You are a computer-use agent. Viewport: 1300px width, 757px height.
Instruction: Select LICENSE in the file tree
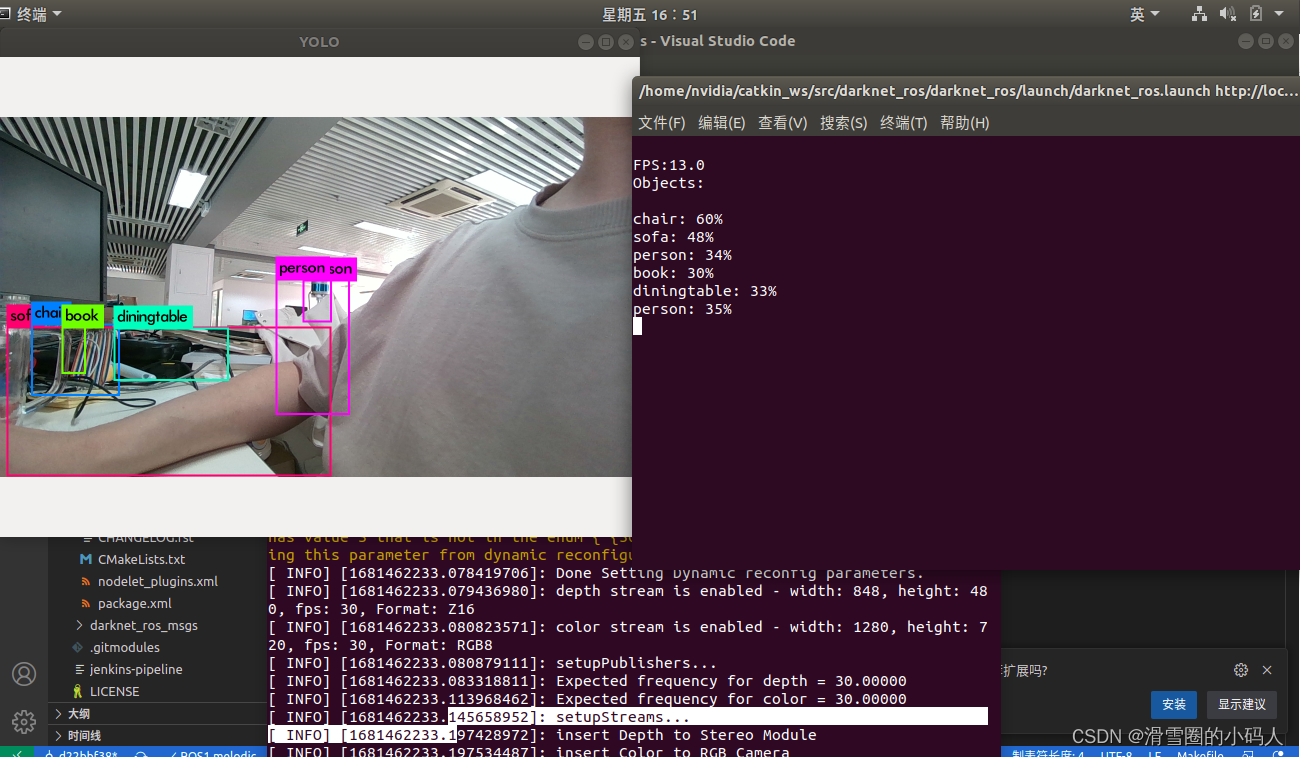(115, 691)
